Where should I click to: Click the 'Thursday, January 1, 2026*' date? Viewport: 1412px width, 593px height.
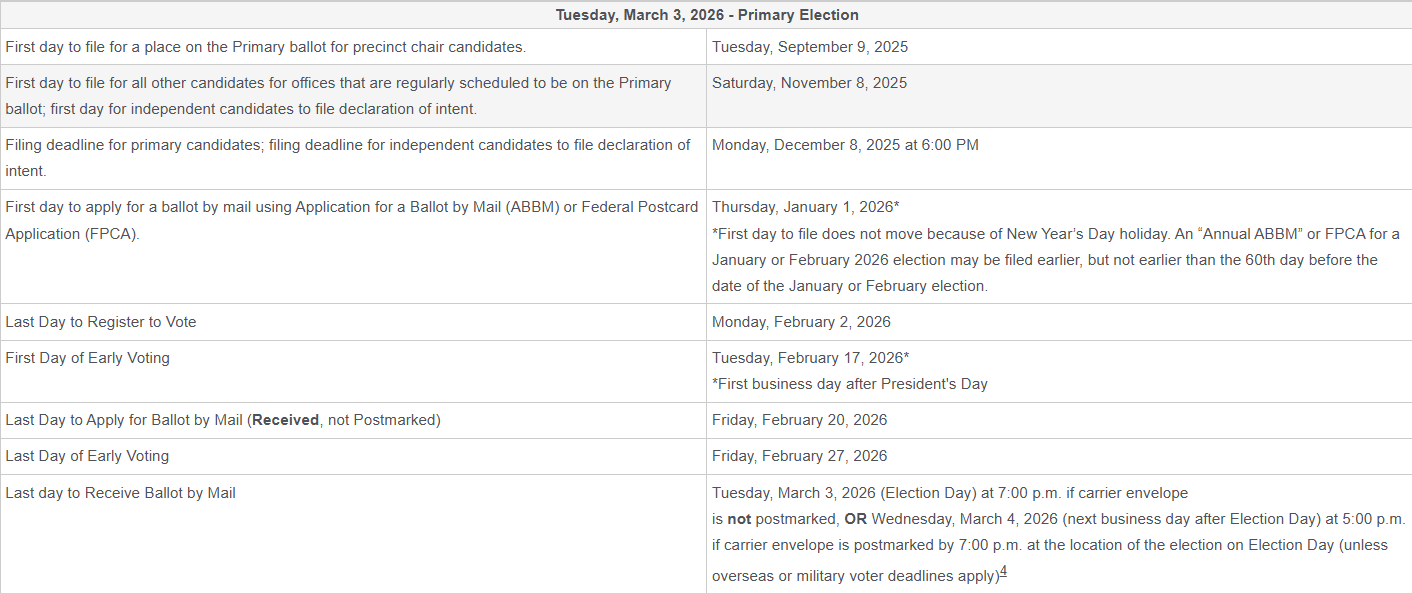tap(805, 207)
